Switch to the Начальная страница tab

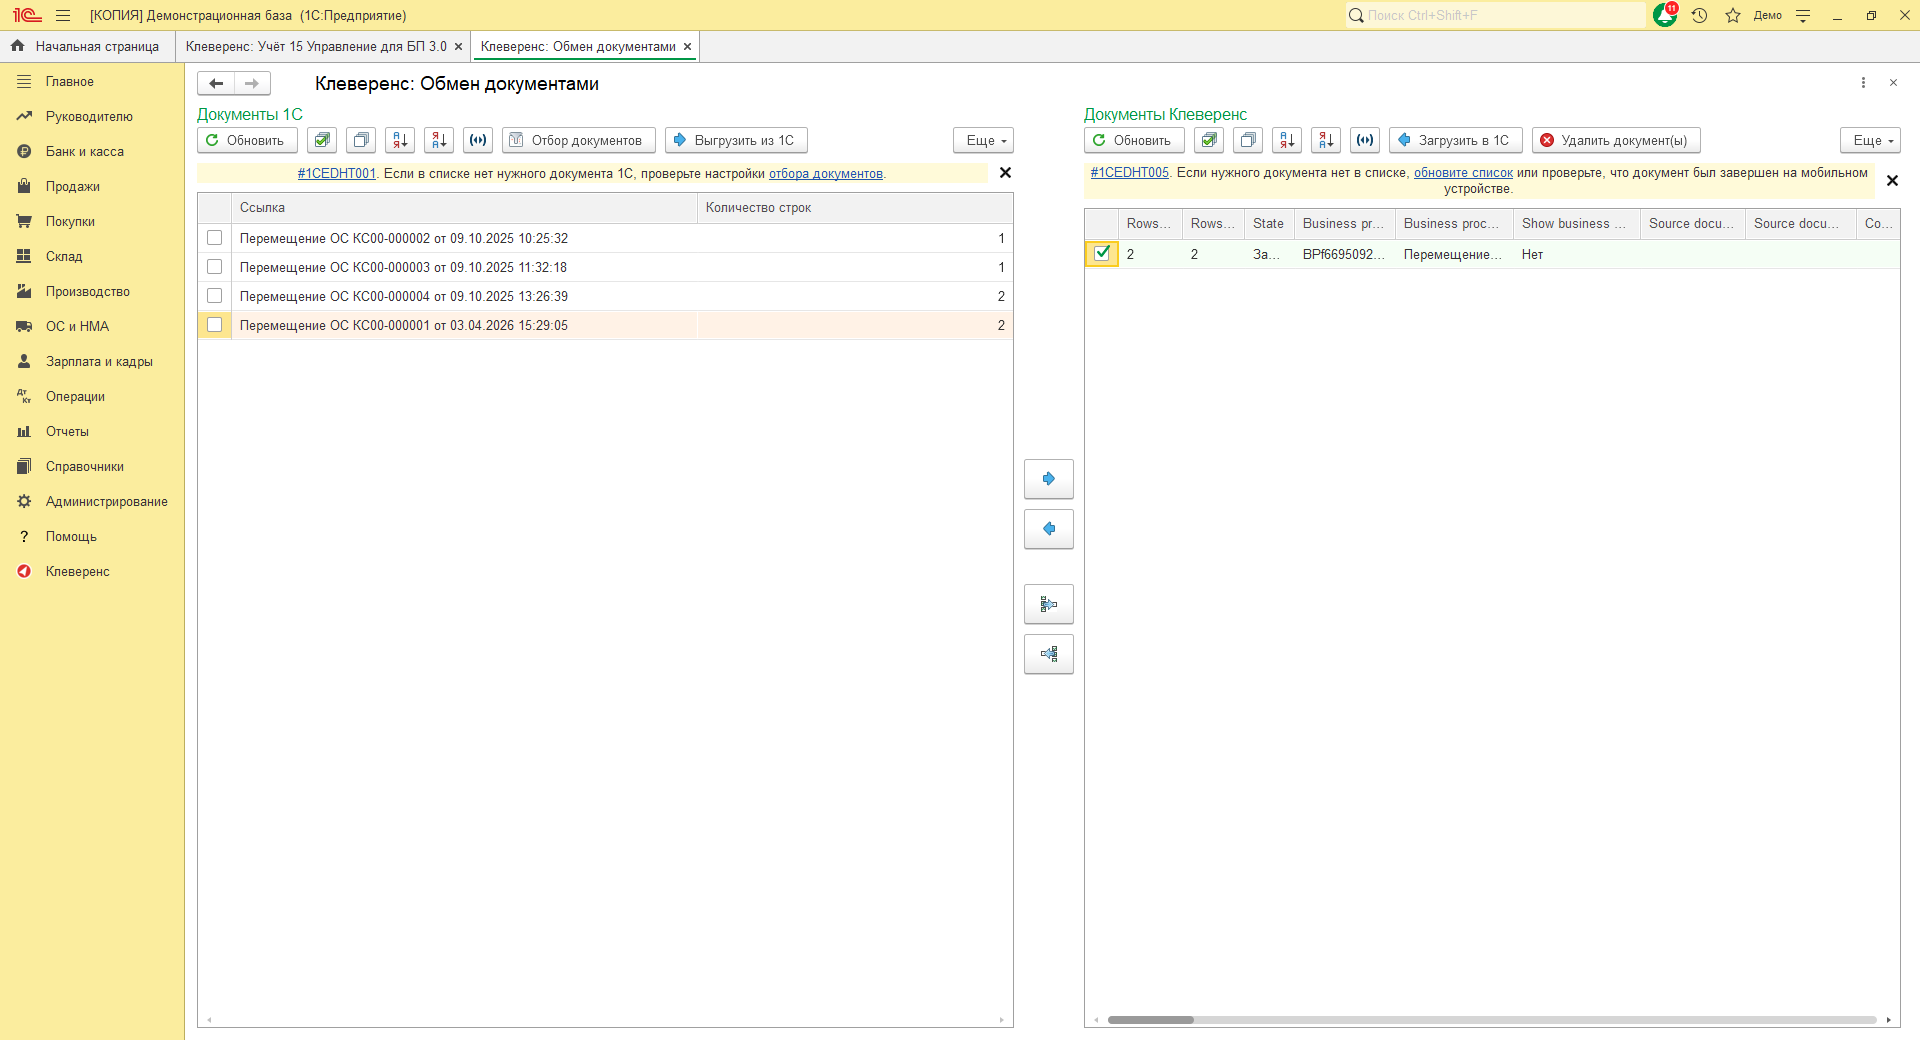coord(87,46)
